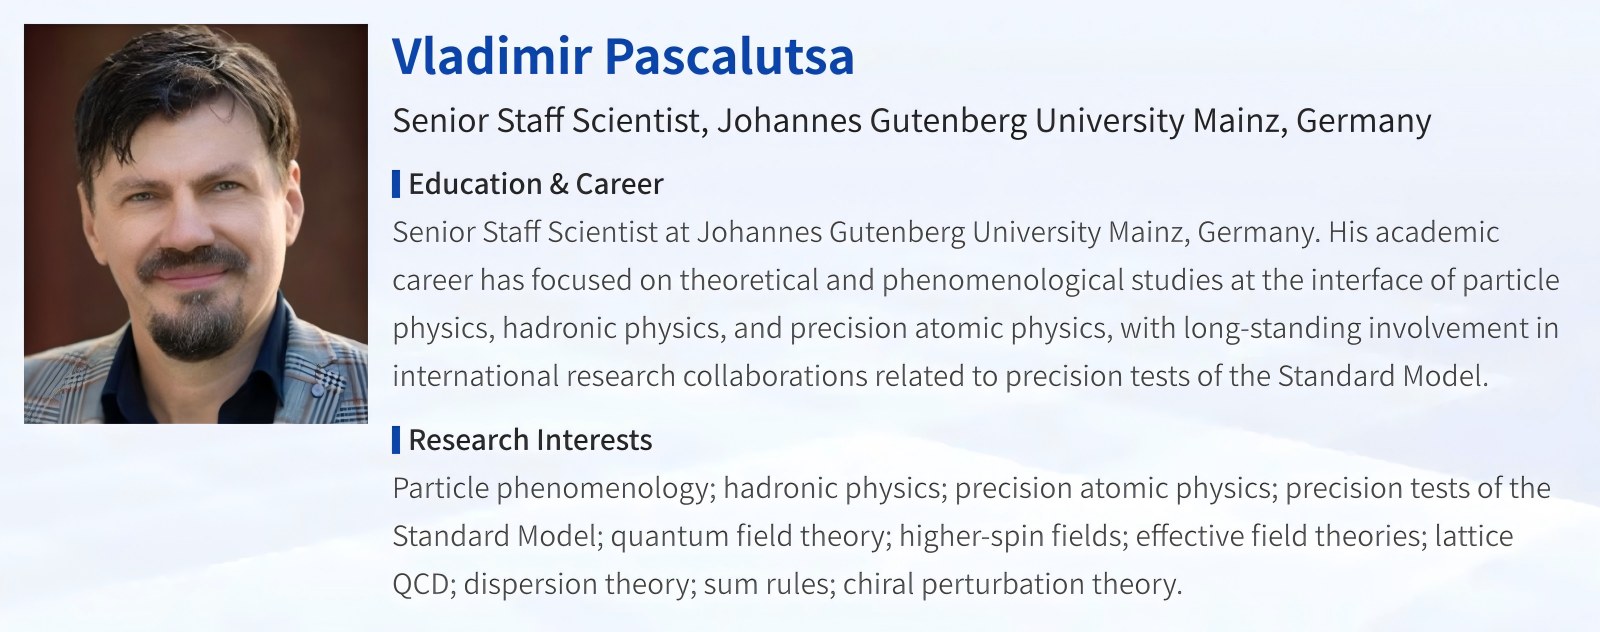Click the phrase 'effective field theories'
1600x632 pixels.
pyautogui.click(x=1279, y=536)
